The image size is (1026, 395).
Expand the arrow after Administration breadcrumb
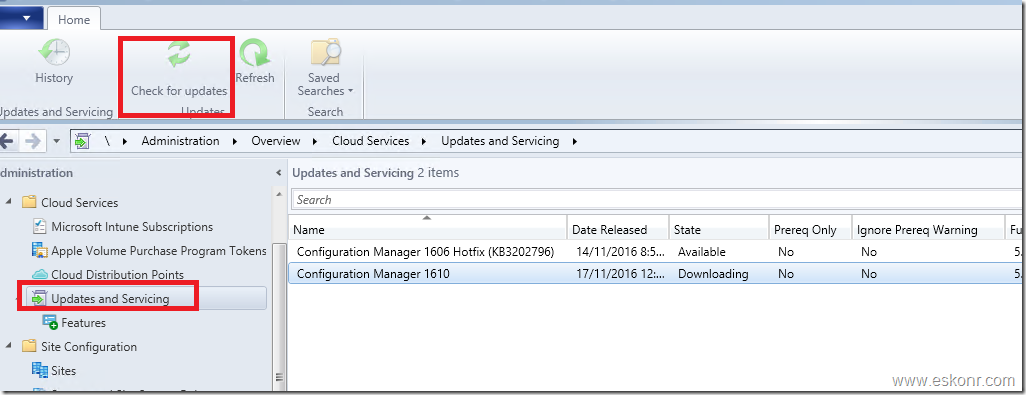[236, 141]
